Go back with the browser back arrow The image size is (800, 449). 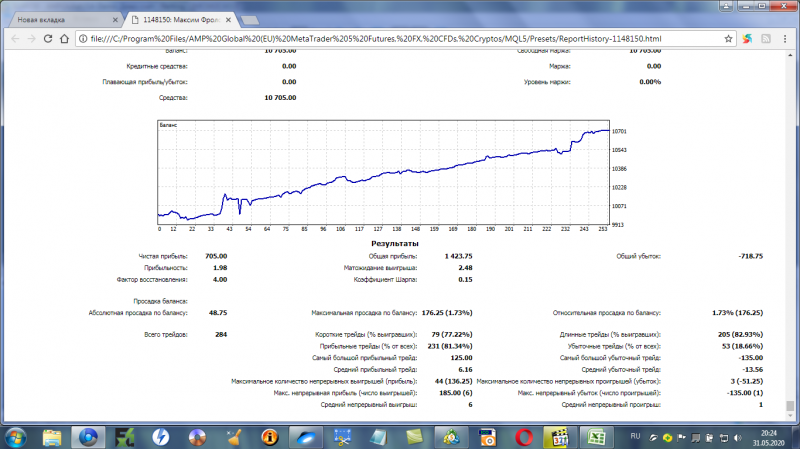pyautogui.click(x=15, y=39)
